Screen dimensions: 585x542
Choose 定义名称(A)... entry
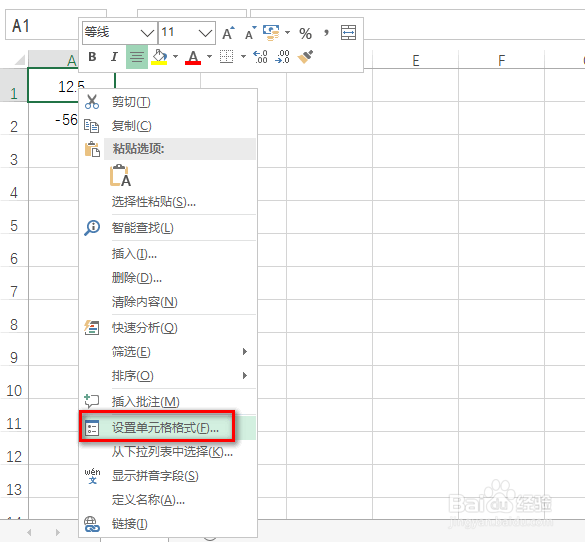coord(168,499)
